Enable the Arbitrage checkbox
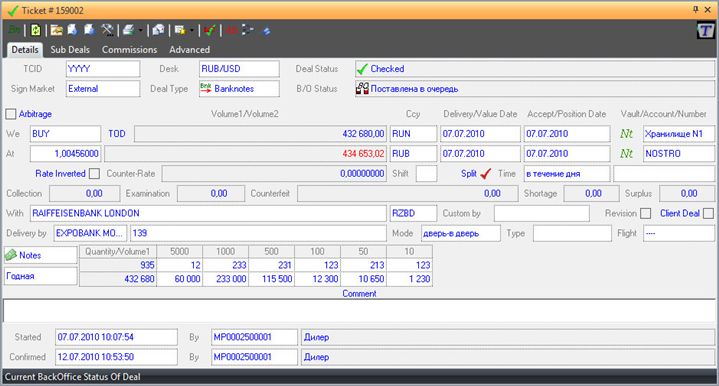This screenshot has height=386, width=719. click(x=11, y=114)
